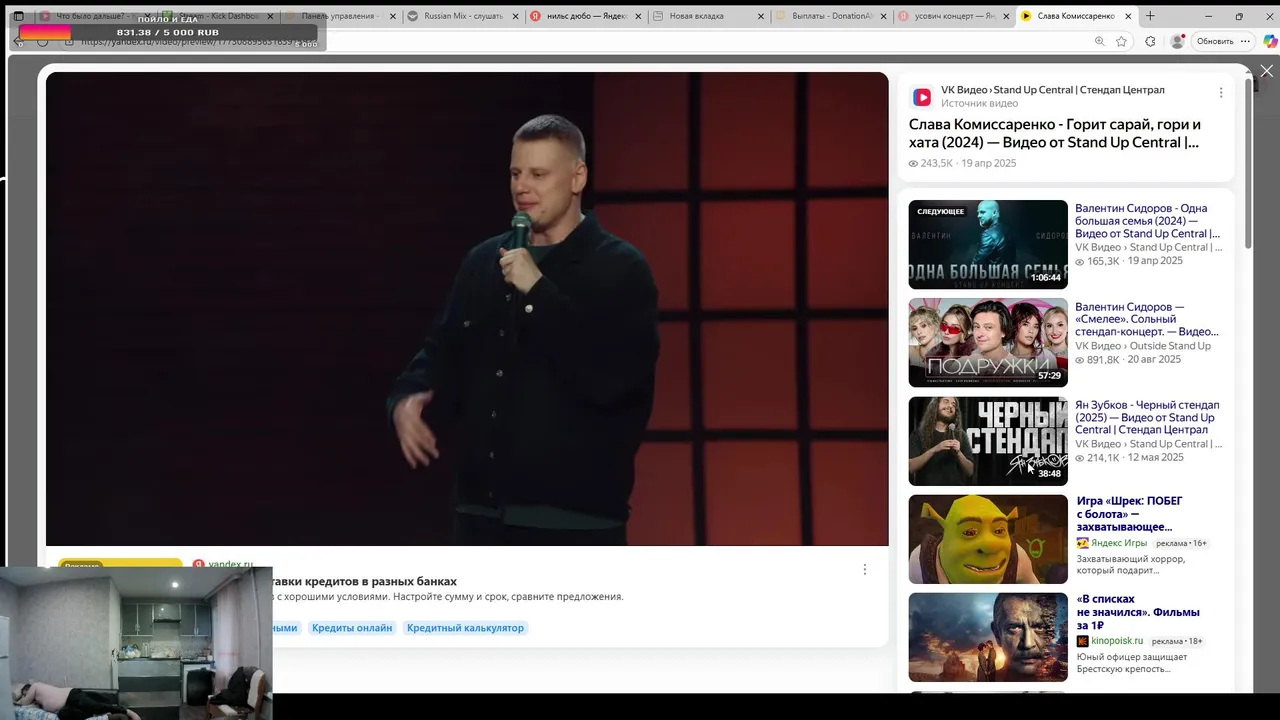Close the video preview overlay with the X
The height and width of the screenshot is (720, 1280).
coord(1266,71)
